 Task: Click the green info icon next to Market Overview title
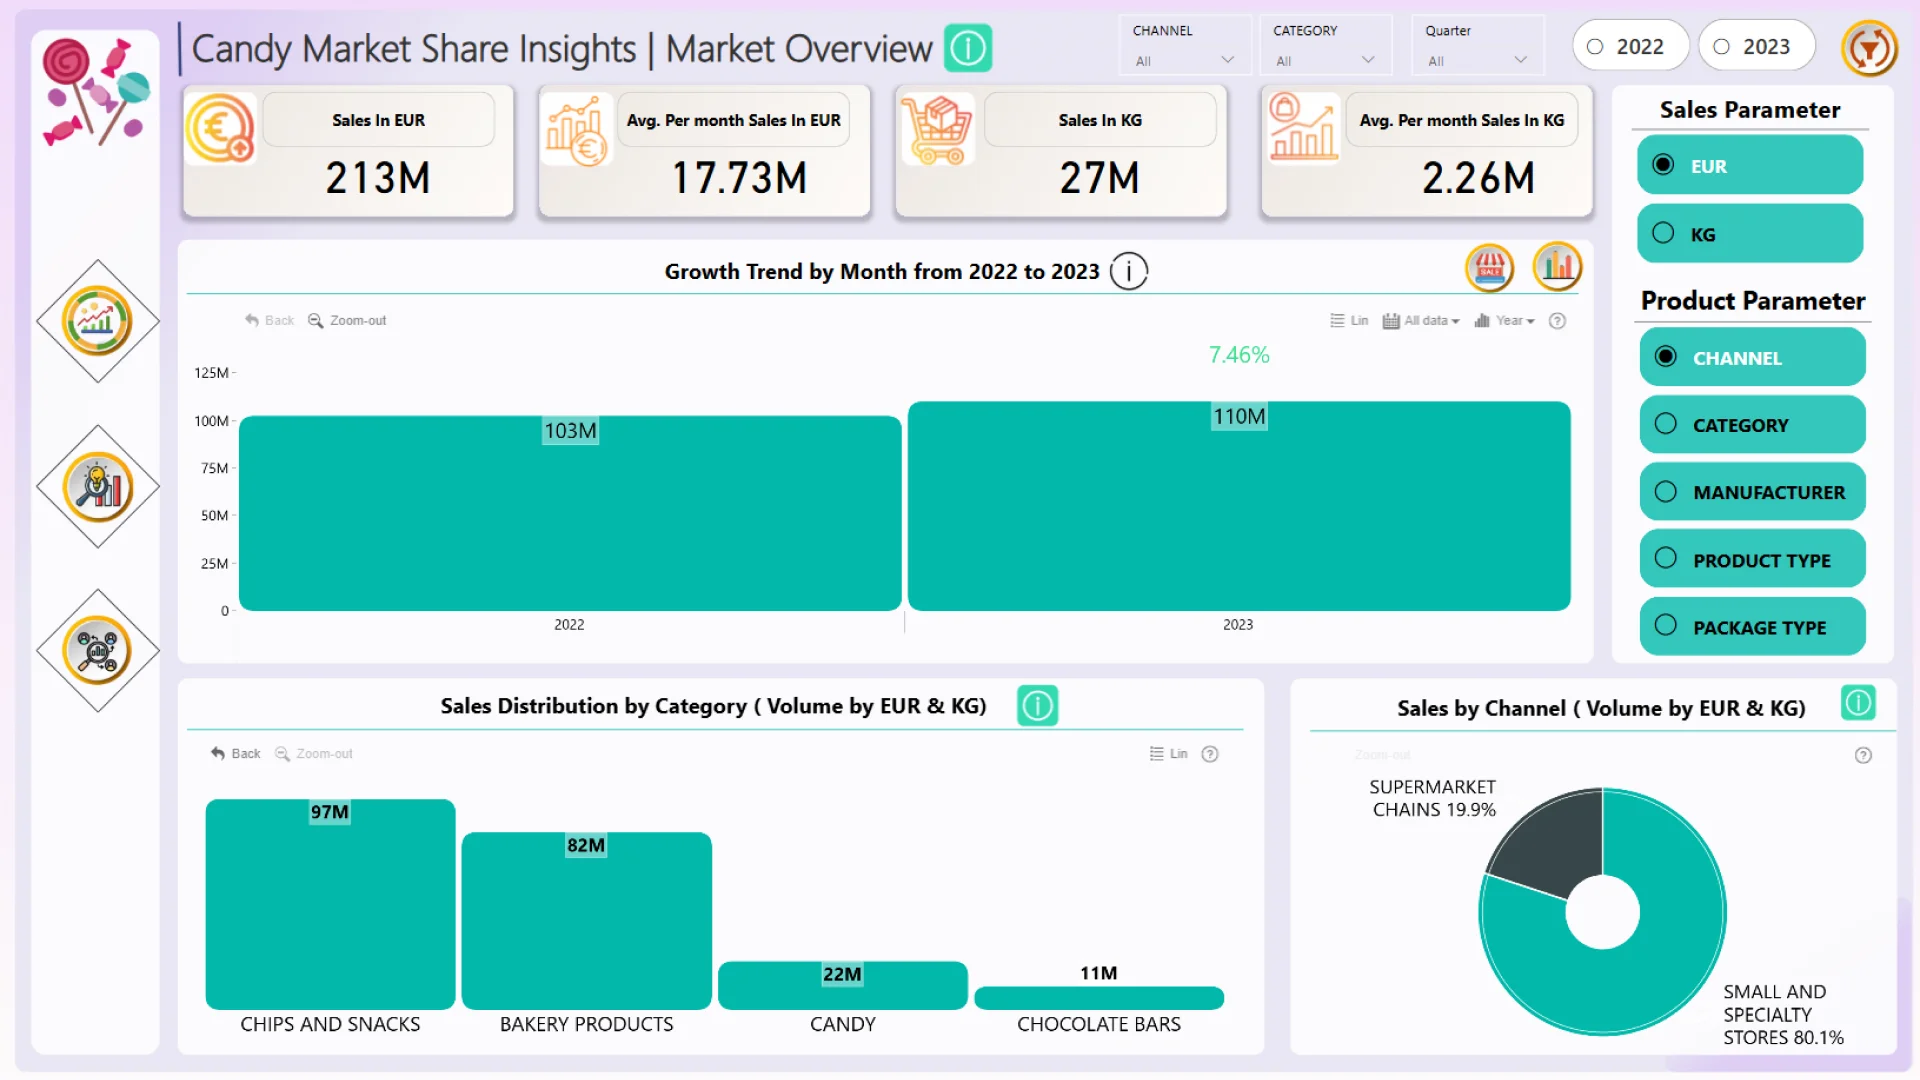(x=968, y=48)
